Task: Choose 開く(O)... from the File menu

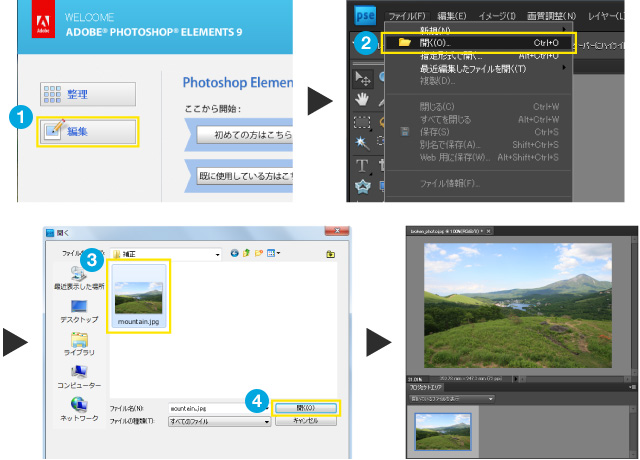Action: [x=478, y=42]
